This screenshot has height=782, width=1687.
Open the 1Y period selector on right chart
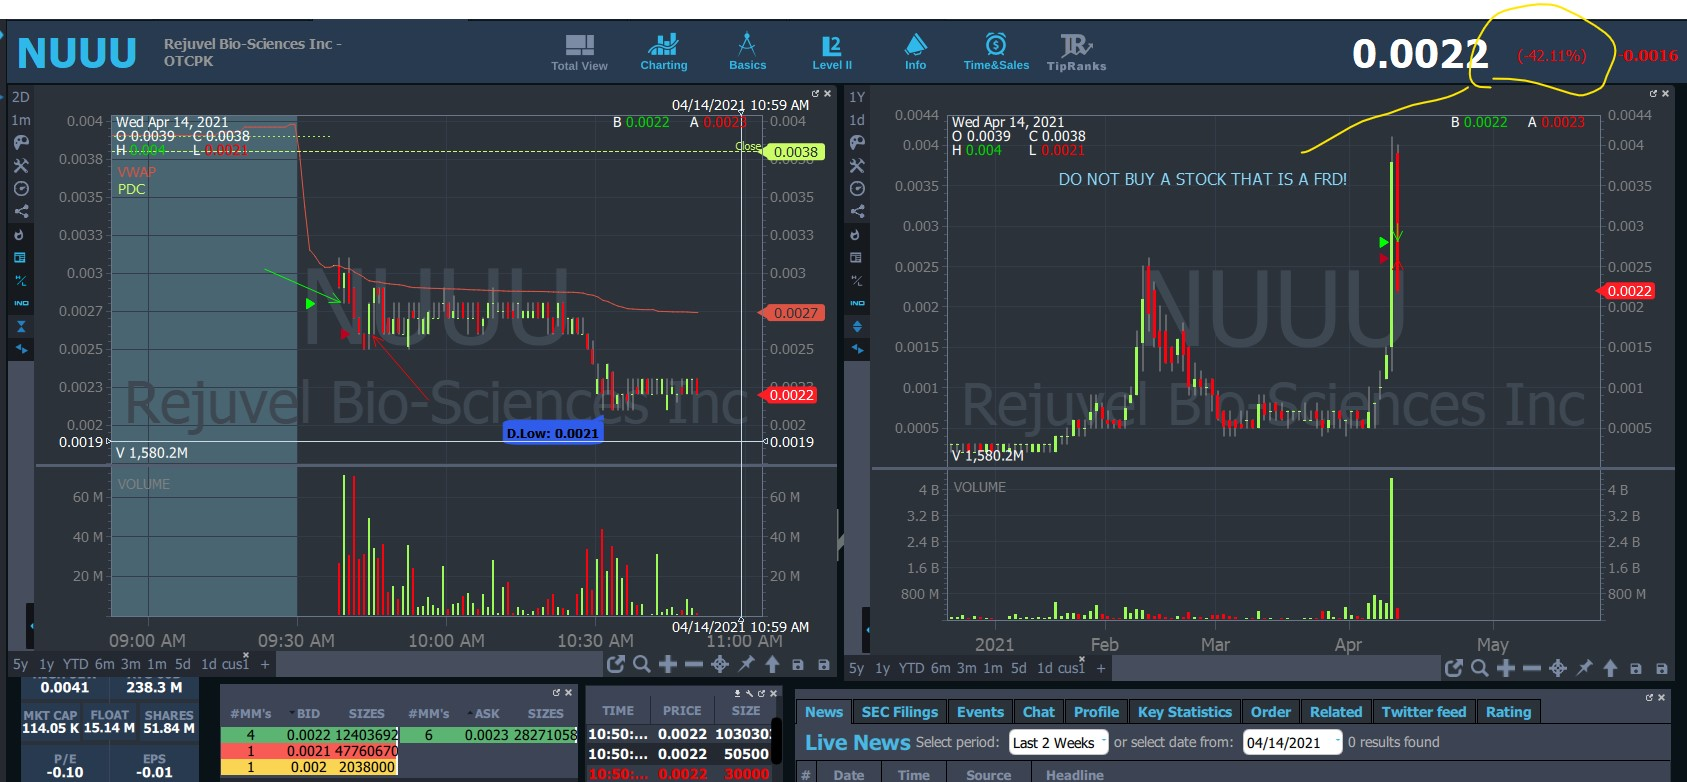tap(857, 97)
